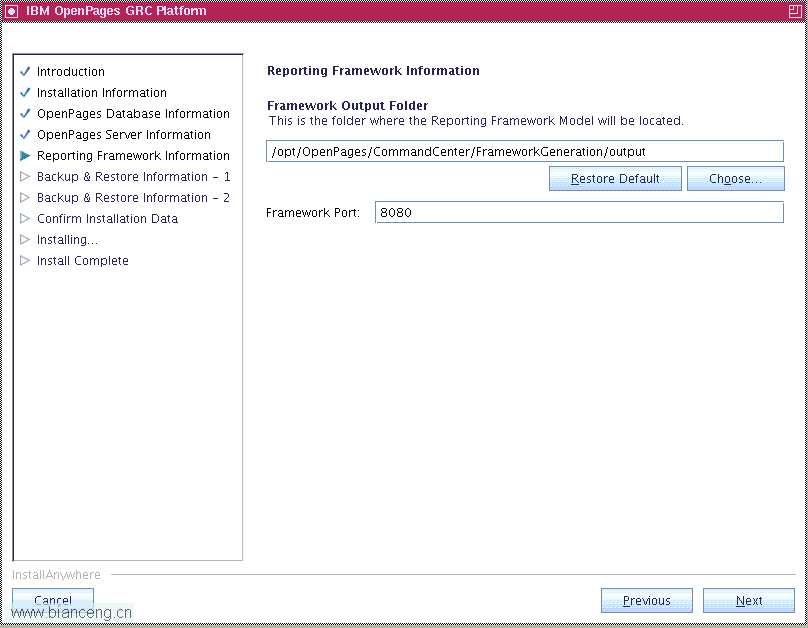Select the Backup & Restore Information – 1 step
Screen dimensions: 808x628
click(x=133, y=177)
